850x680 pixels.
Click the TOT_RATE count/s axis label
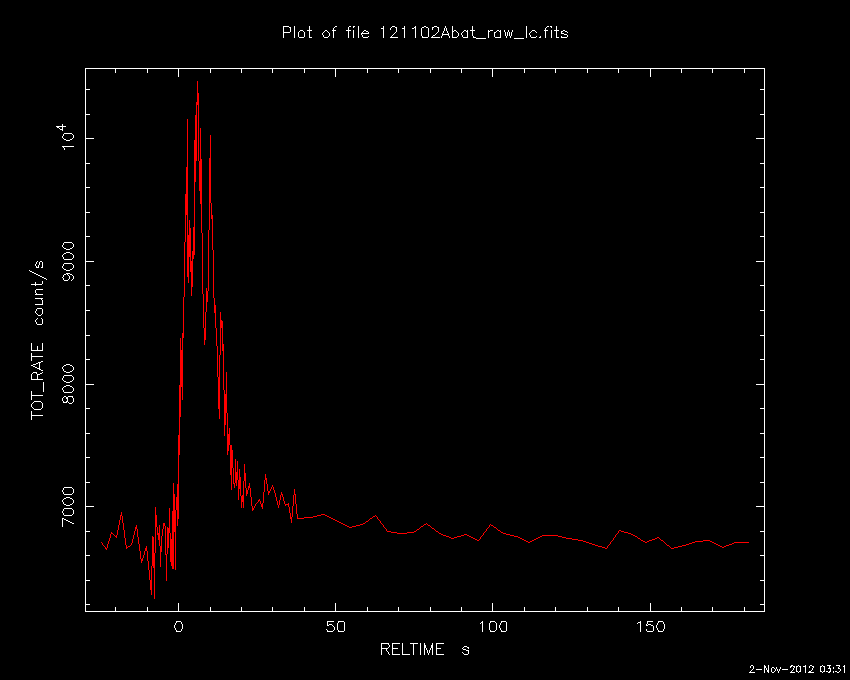pos(37,340)
